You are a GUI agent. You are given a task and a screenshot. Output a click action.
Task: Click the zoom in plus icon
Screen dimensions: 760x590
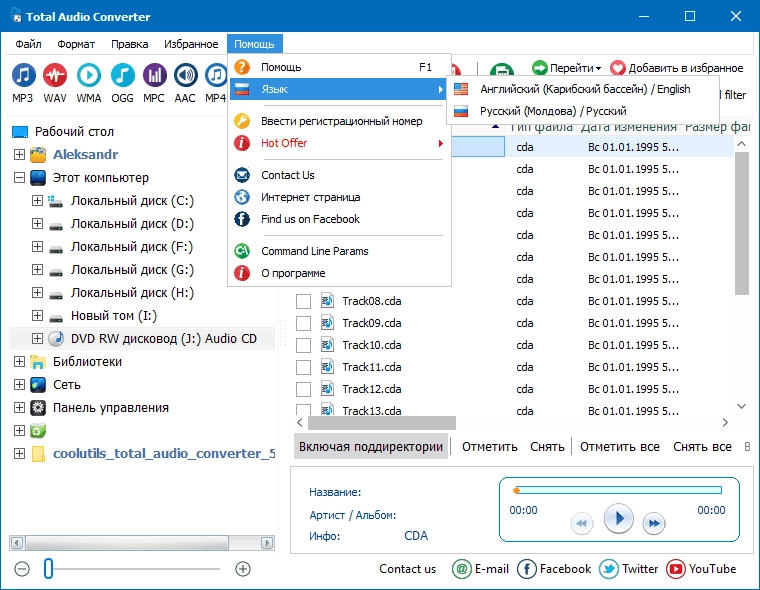tap(242, 569)
